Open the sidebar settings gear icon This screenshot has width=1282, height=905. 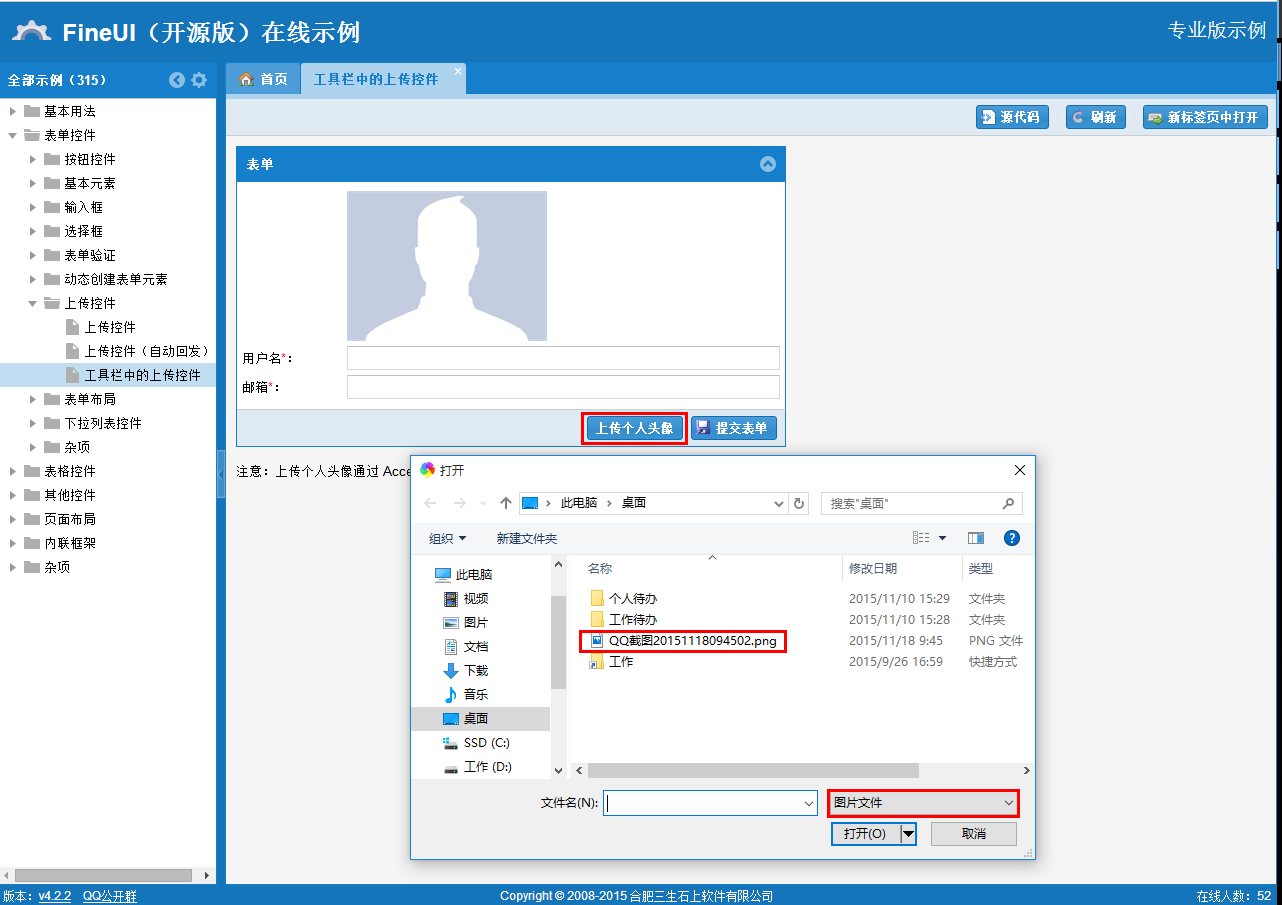(x=199, y=80)
